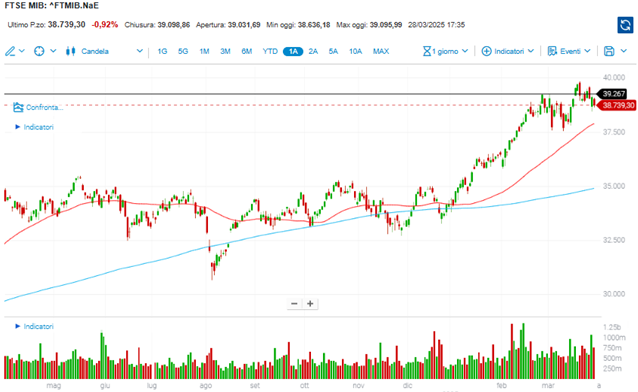Click the hourglass interval icon
Screen dimensions: 638x392
[x=427, y=51]
